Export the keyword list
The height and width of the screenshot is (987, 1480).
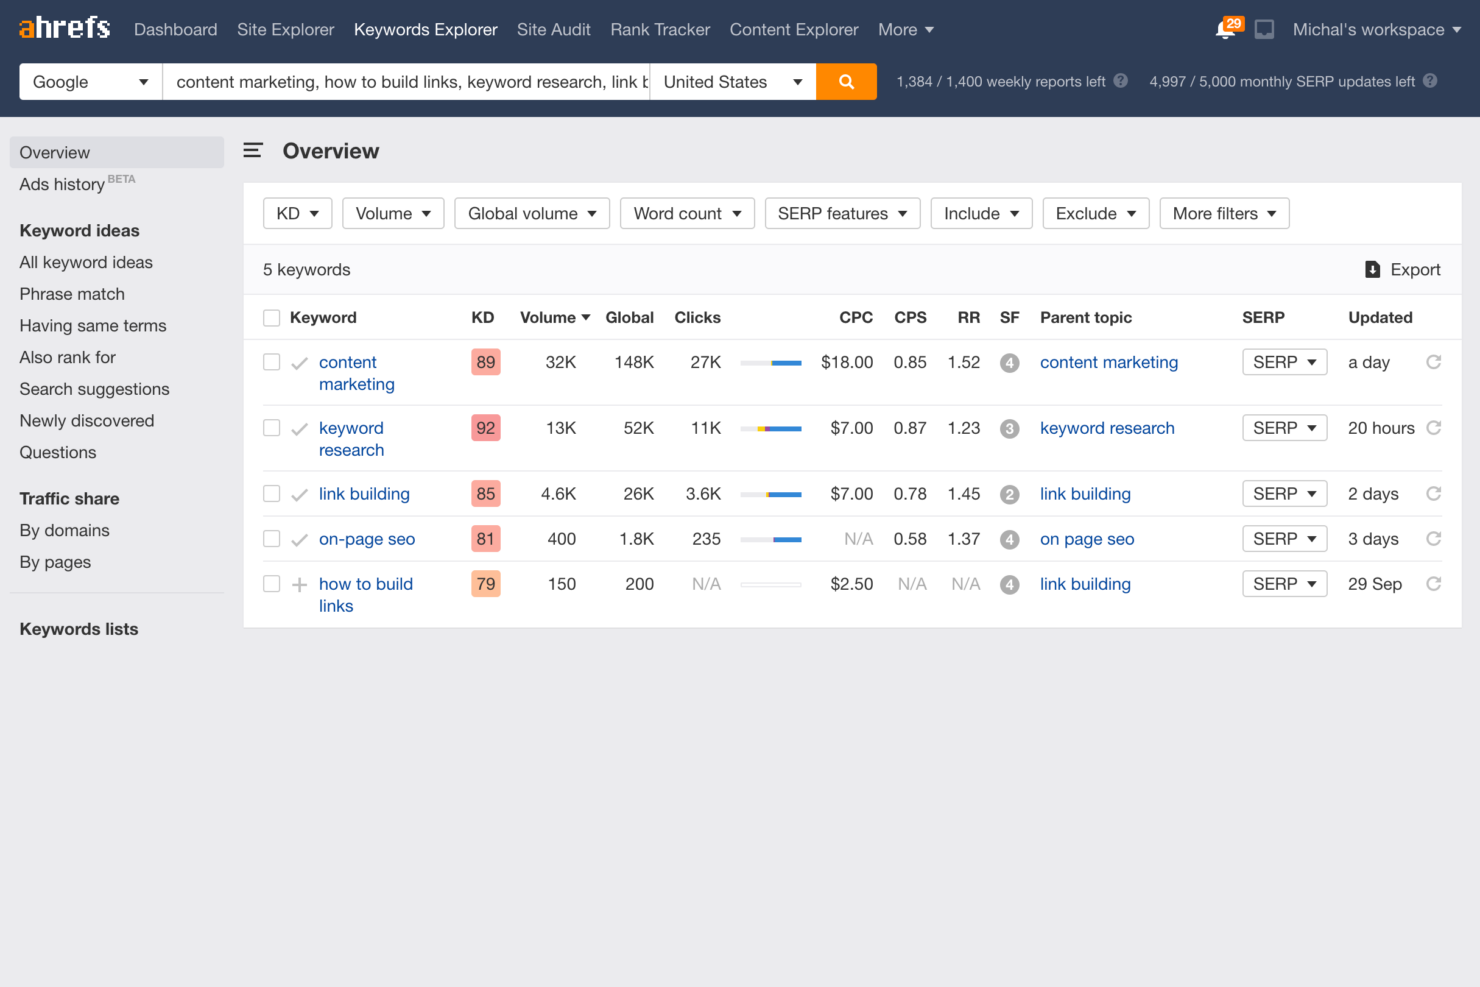(x=1402, y=270)
